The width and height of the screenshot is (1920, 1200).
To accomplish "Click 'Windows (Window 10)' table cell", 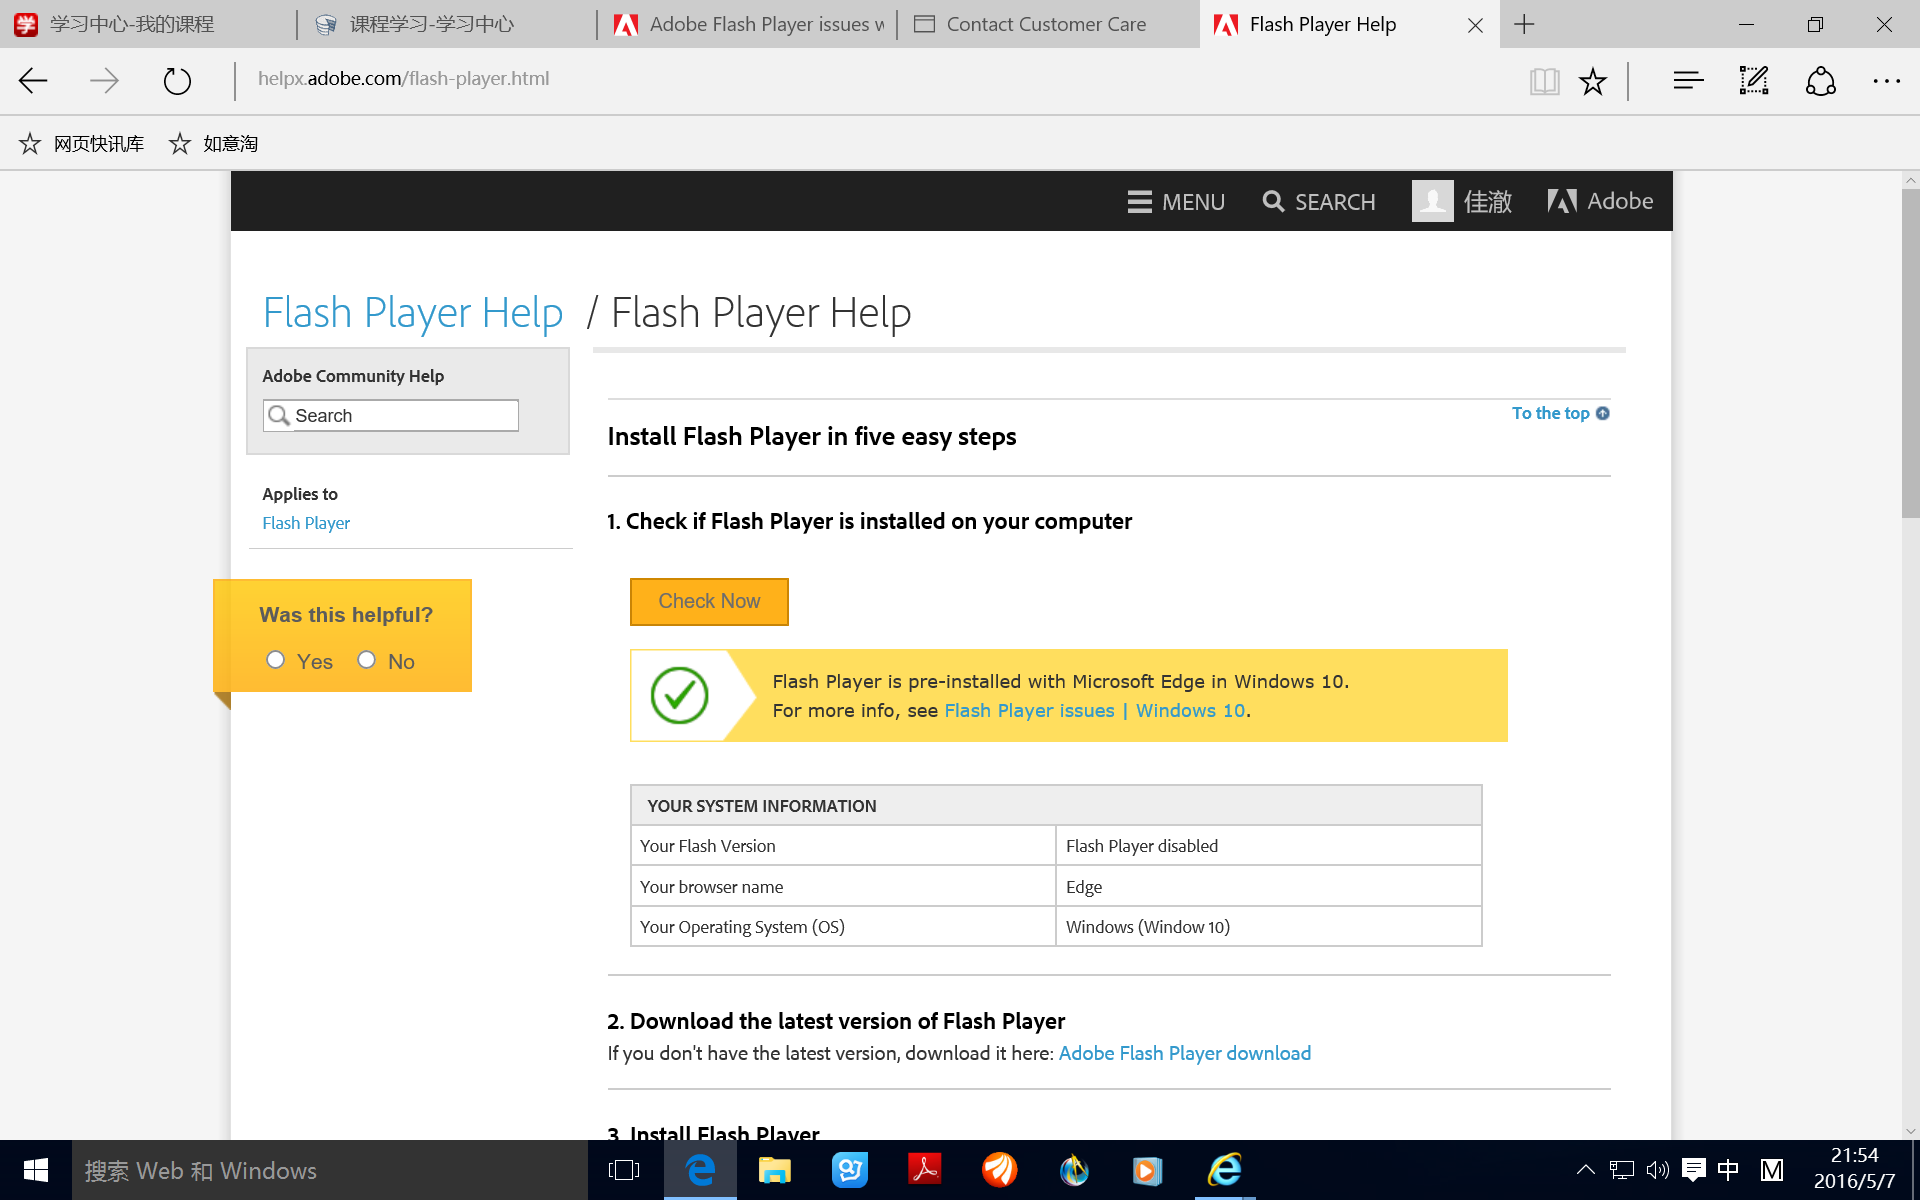I will tap(1268, 927).
